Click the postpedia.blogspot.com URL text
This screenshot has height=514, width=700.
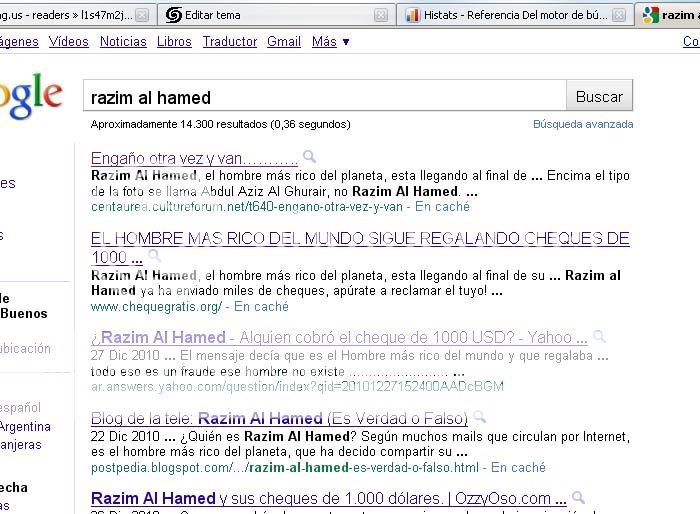point(285,468)
